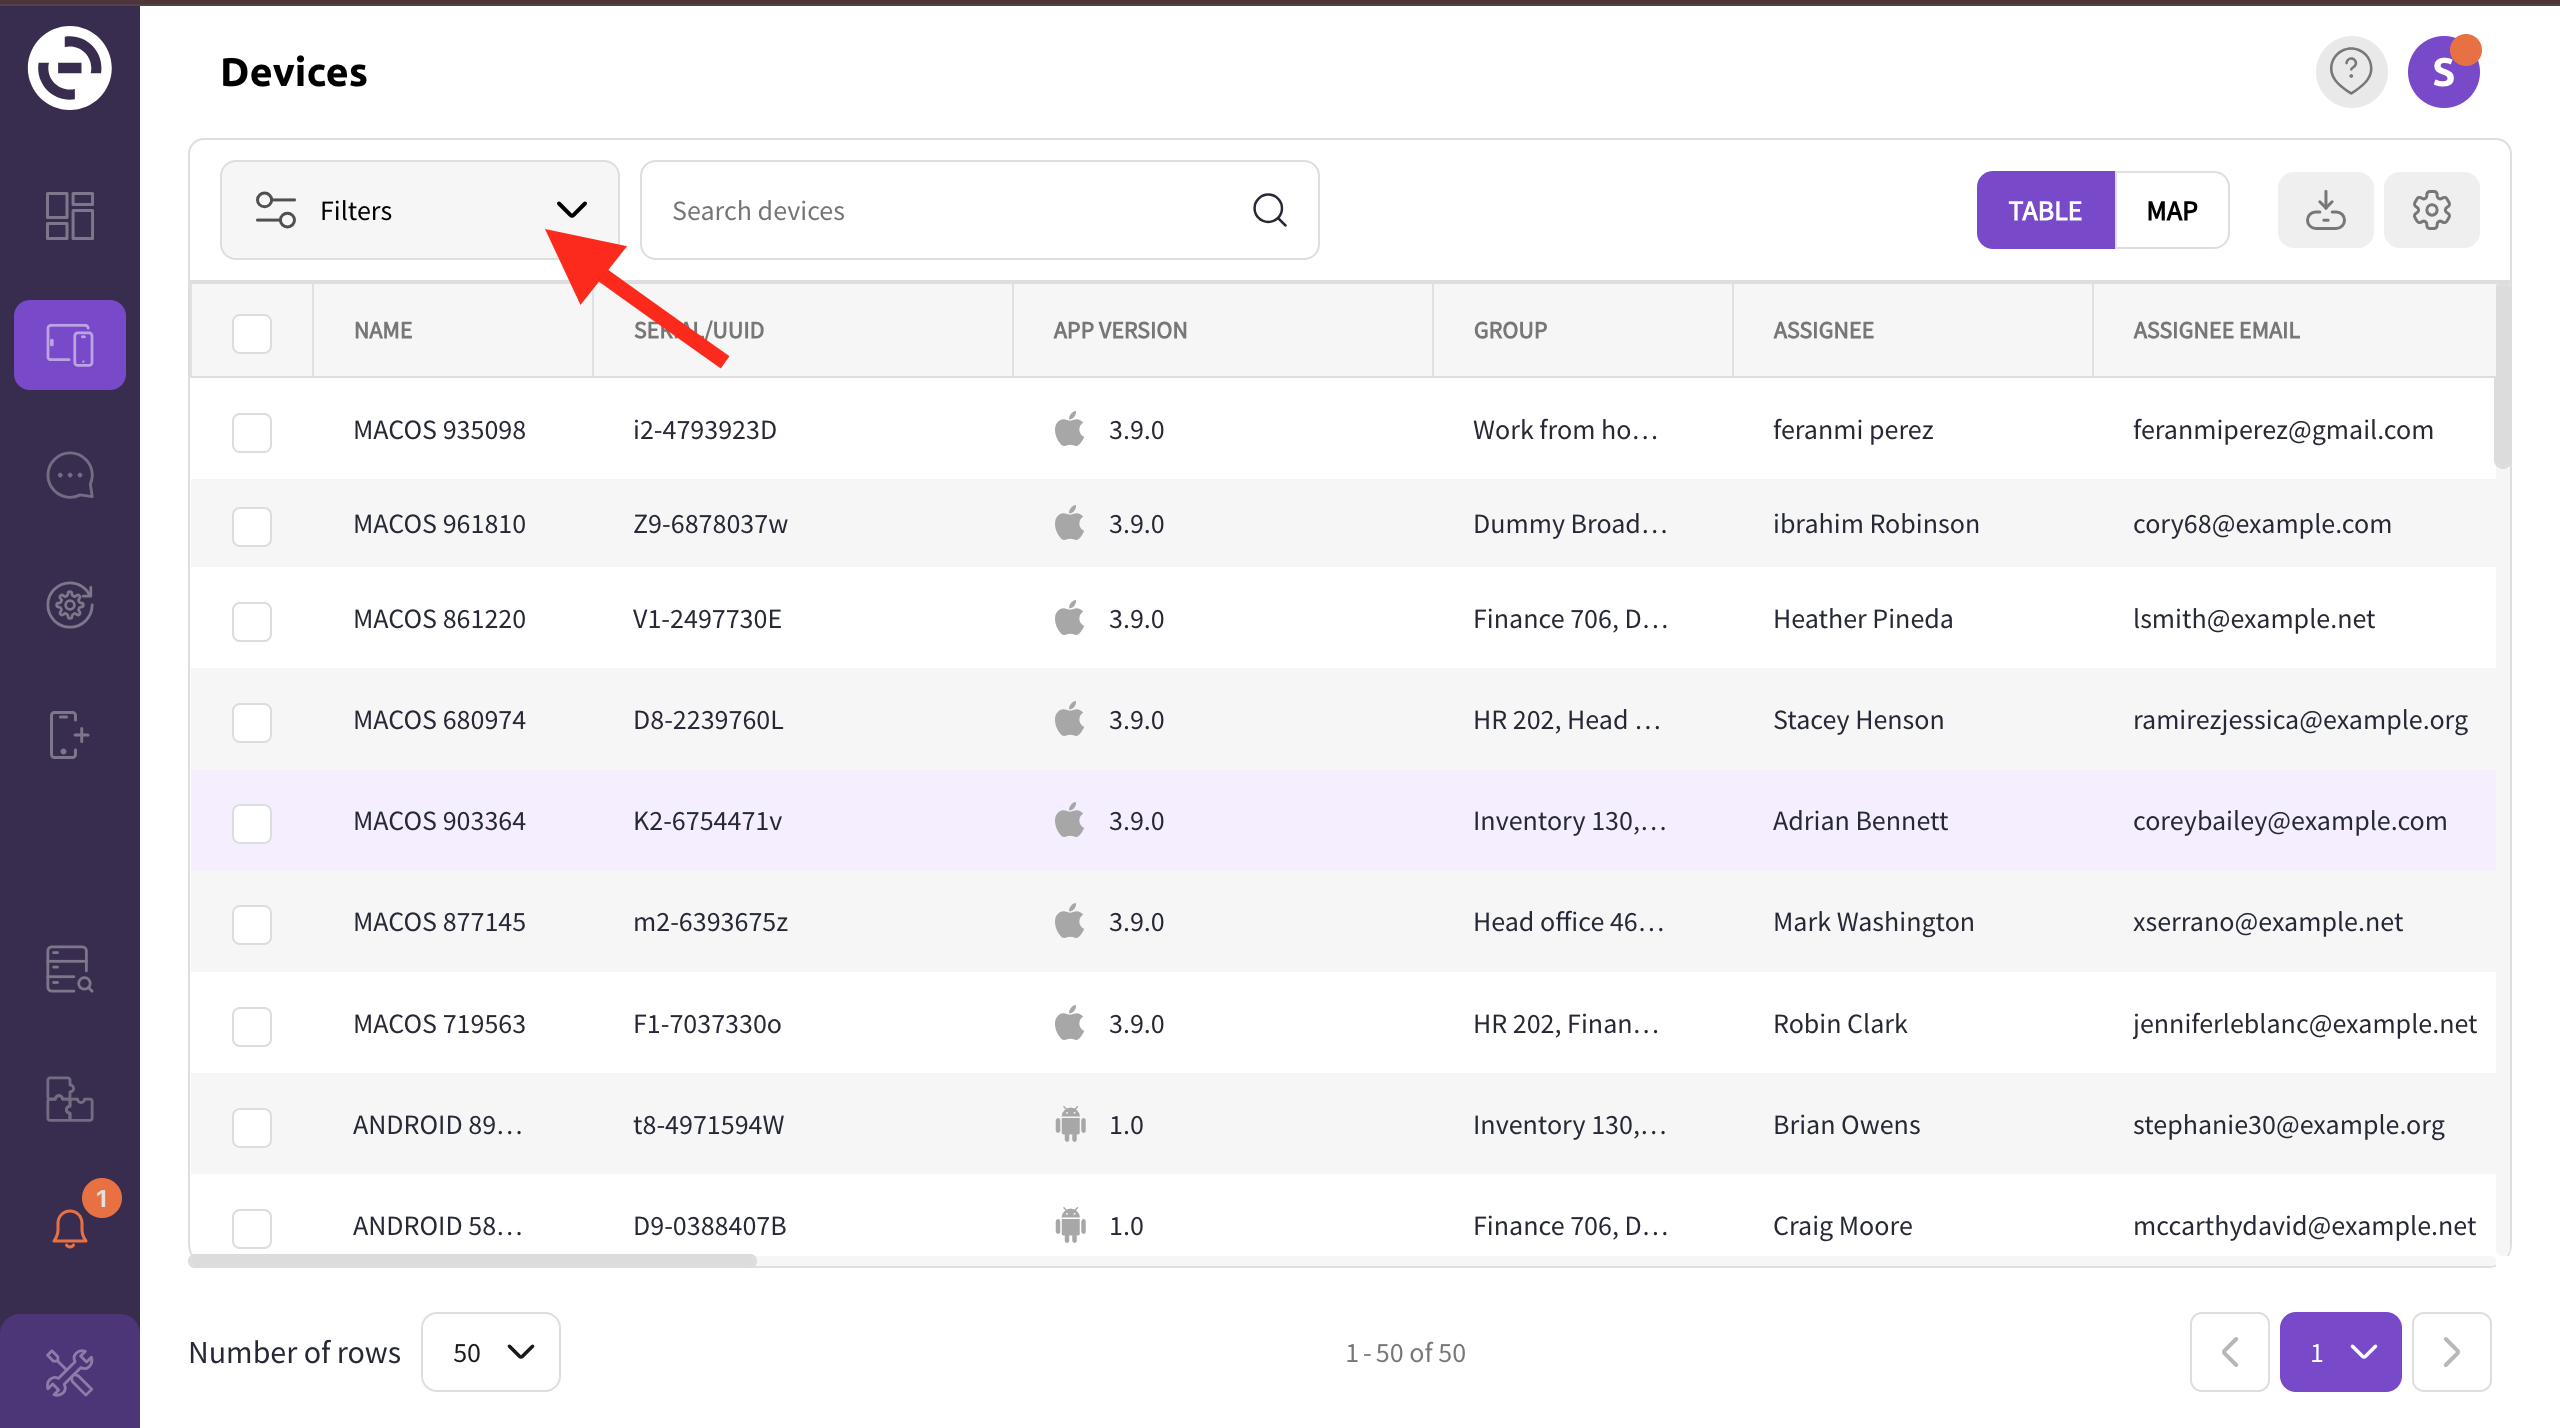The width and height of the screenshot is (2560, 1428).
Task: Click the app logo at top left
Action: 70,68
